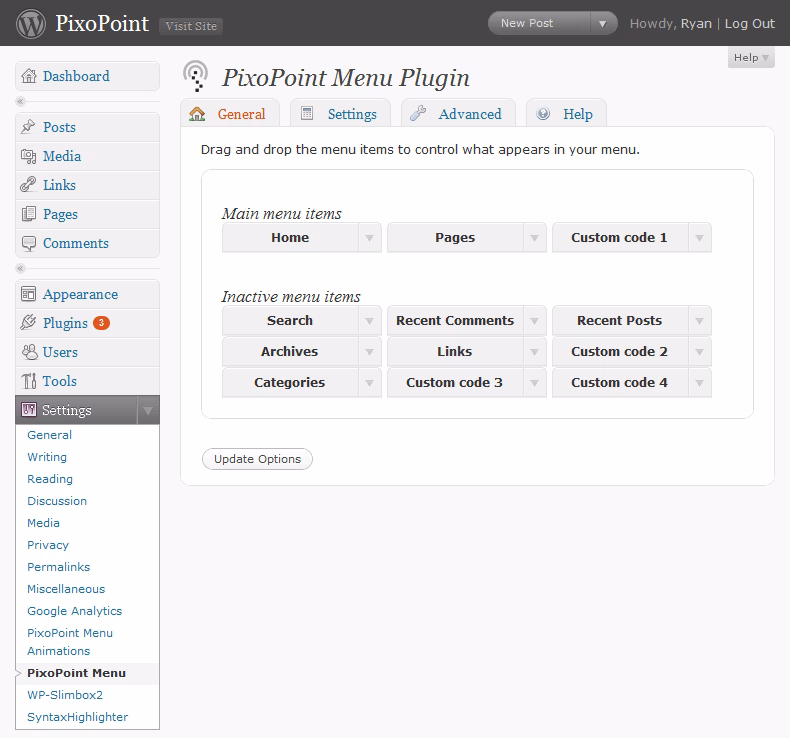Expand the Search item arrow
Image resolution: width=790 pixels, height=738 pixels.
click(369, 321)
